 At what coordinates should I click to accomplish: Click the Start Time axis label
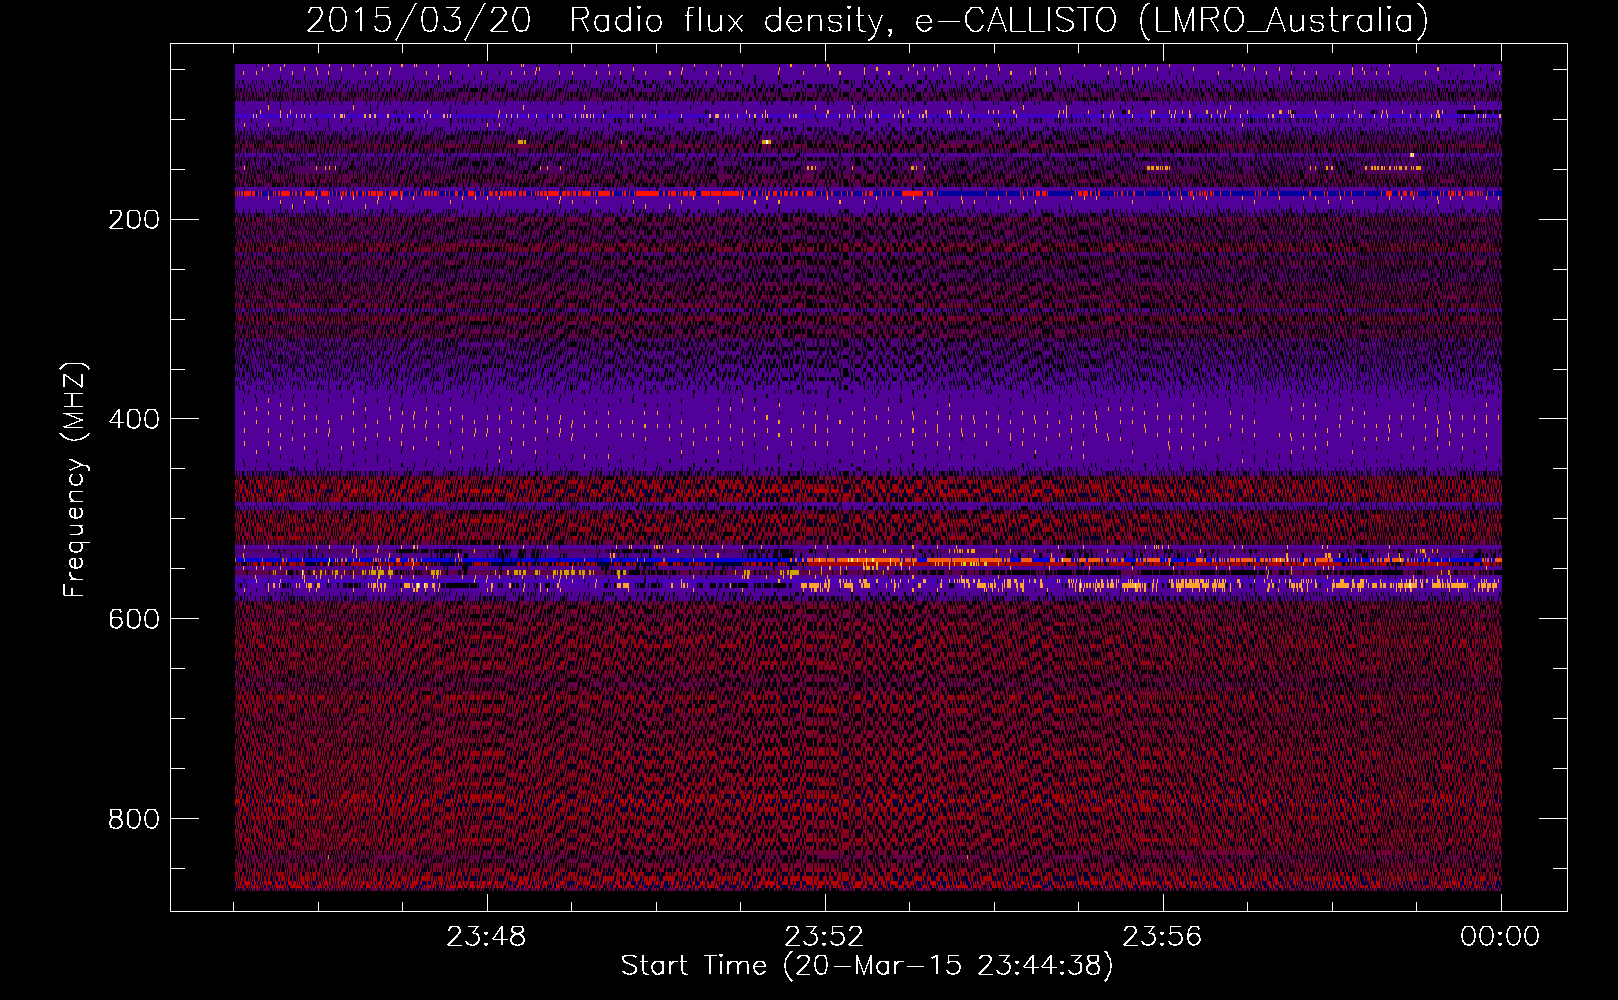point(867,966)
